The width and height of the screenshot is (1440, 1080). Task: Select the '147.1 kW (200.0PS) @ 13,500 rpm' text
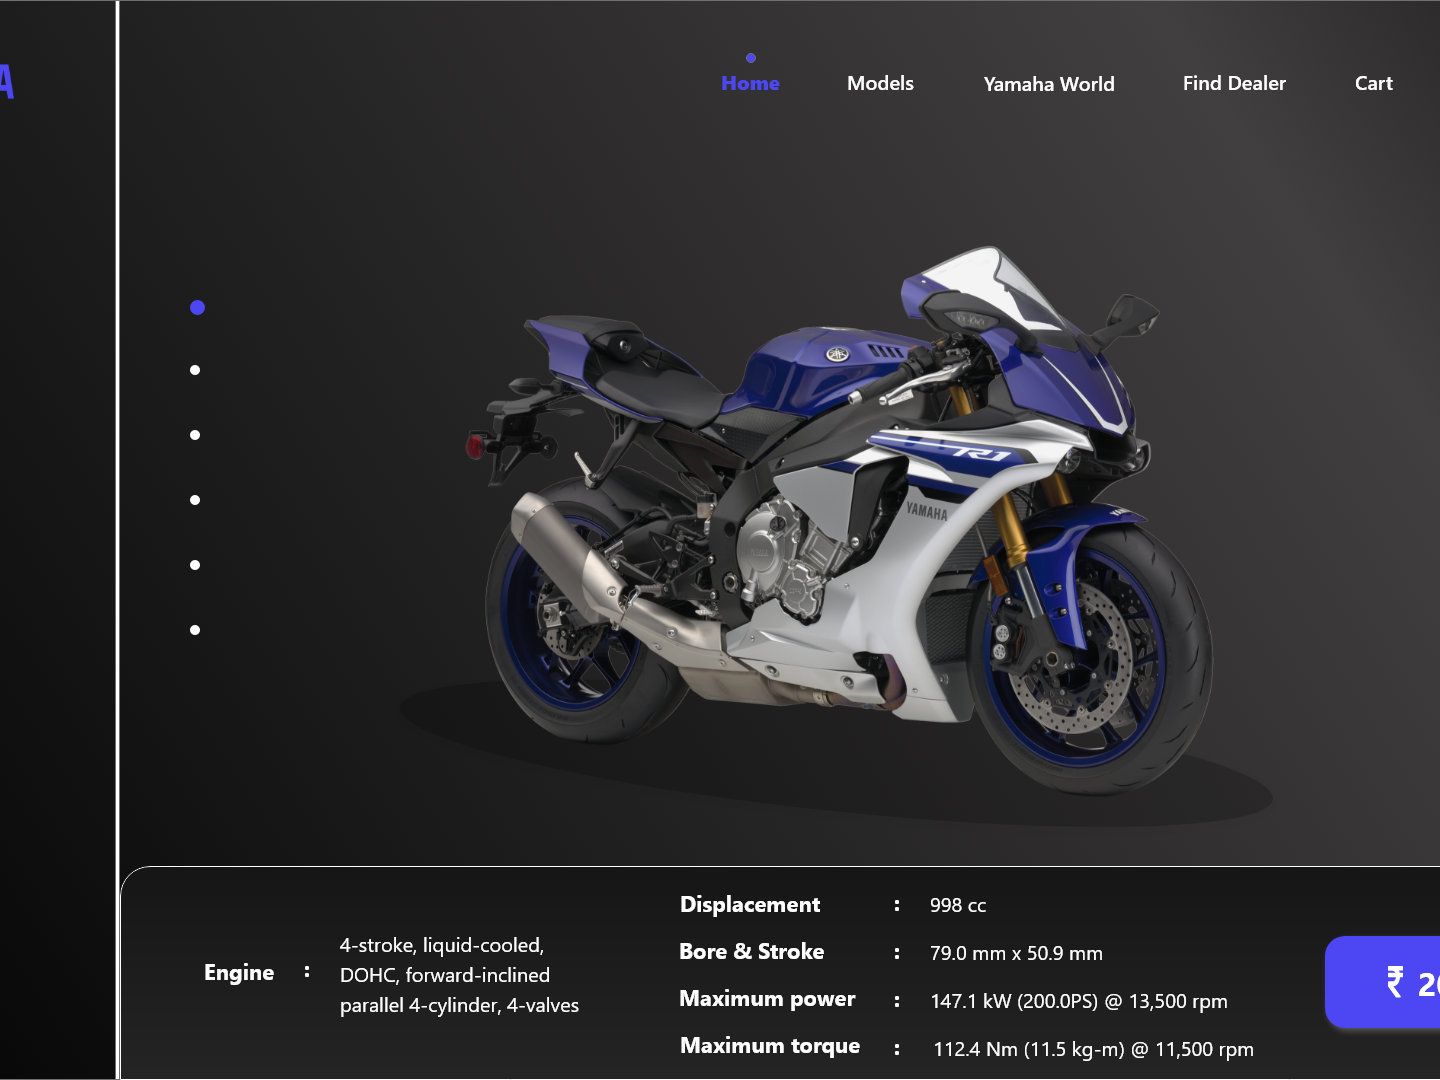coord(1079,1001)
